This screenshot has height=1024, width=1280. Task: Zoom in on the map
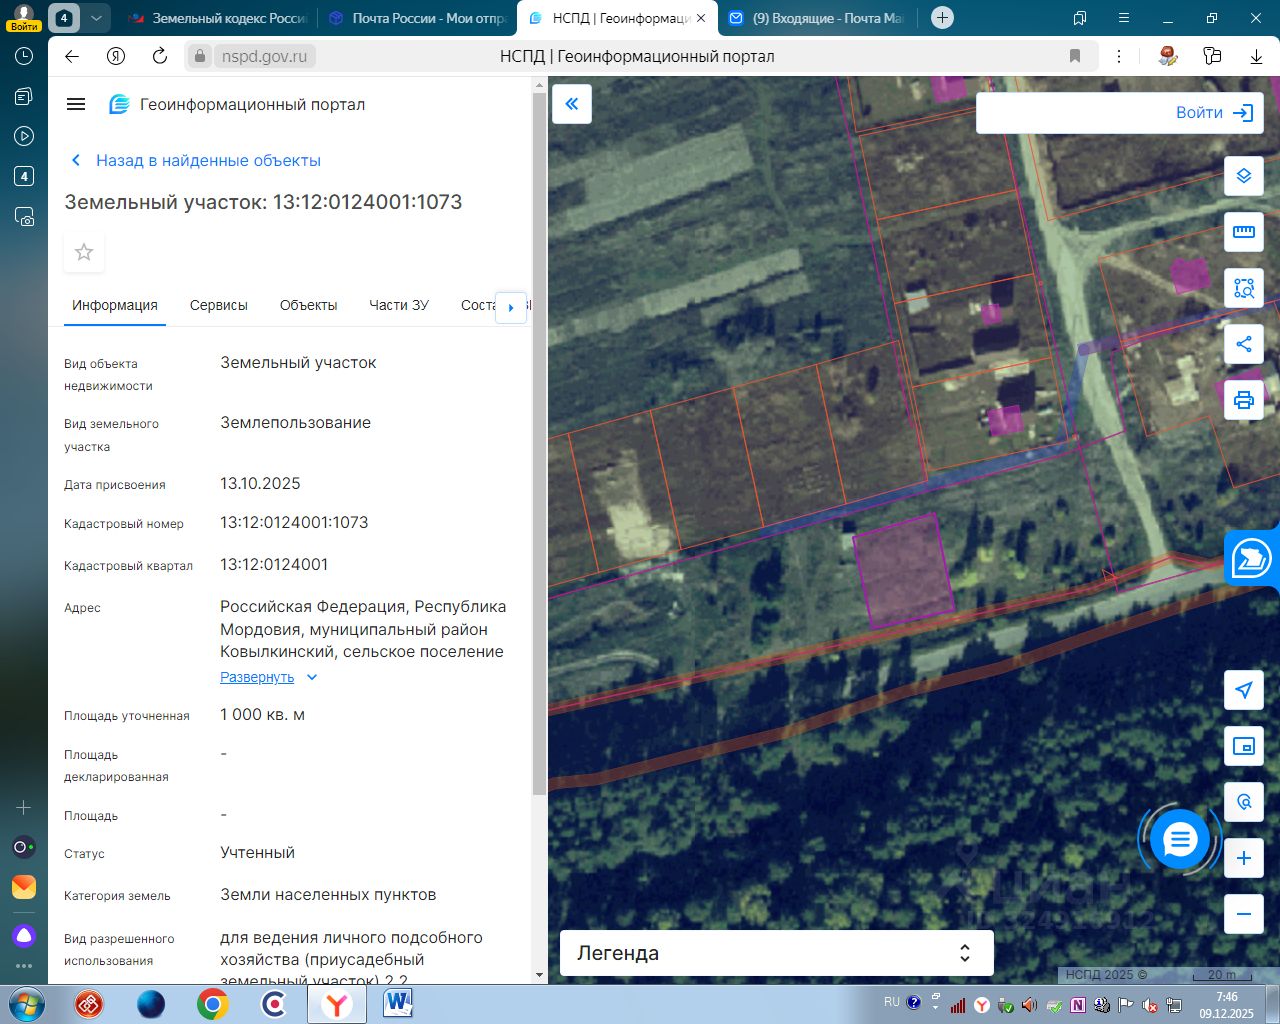coord(1243,858)
